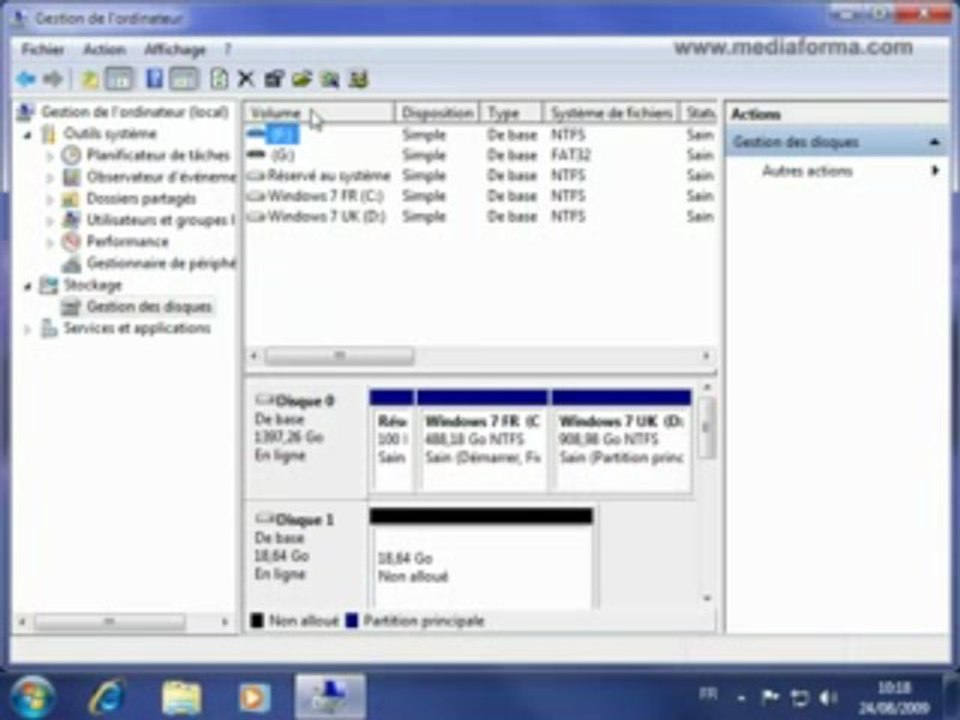
Task: Click the open-folder toolbar icon
Action: tap(301, 79)
